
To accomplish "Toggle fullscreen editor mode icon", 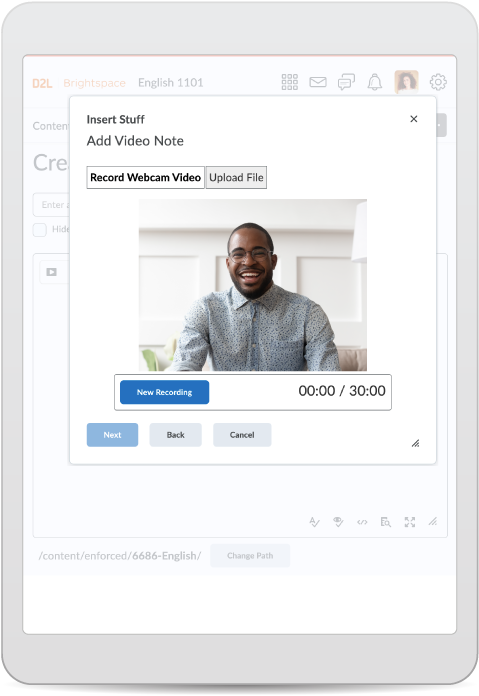I will [410, 522].
